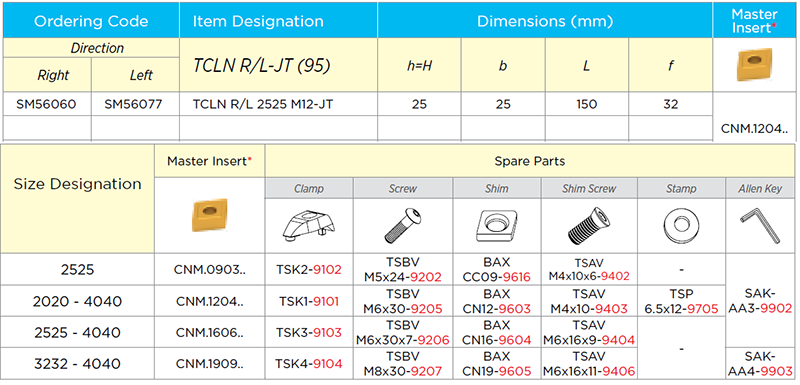Click the SAK-AA4-9903 Allen key code
800x385 pixels.
[760, 363]
